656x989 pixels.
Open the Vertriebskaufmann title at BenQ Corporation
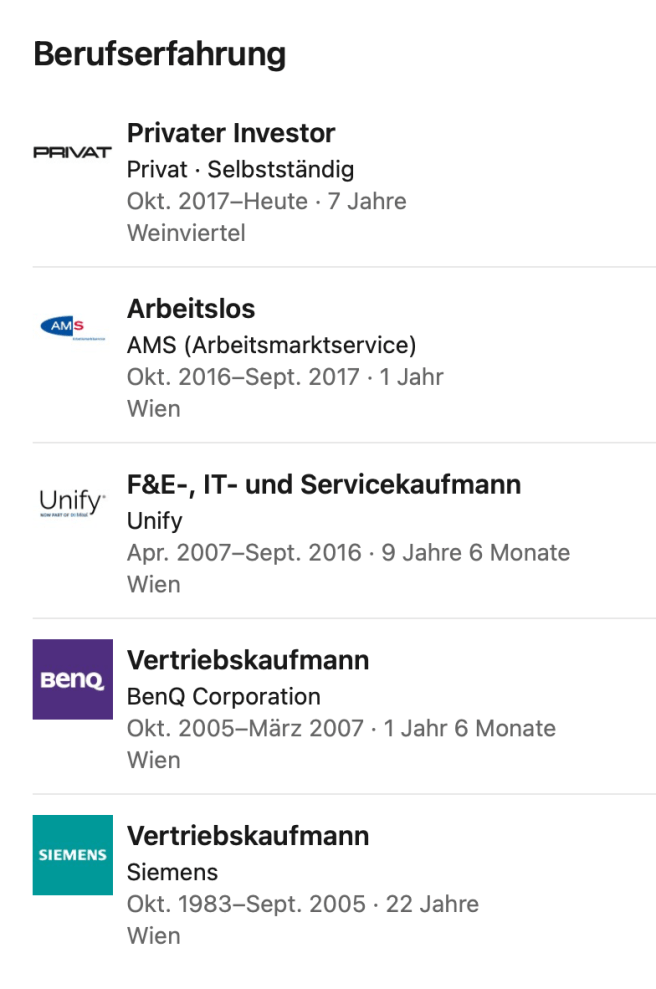[248, 660]
